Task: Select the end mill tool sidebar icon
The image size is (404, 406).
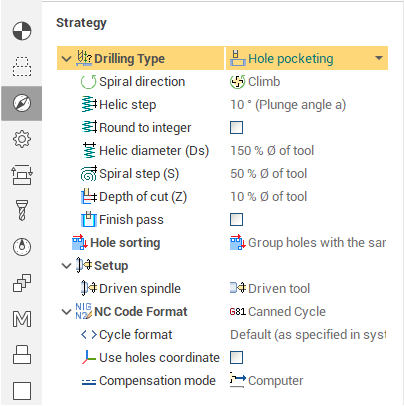Action: (x=22, y=210)
